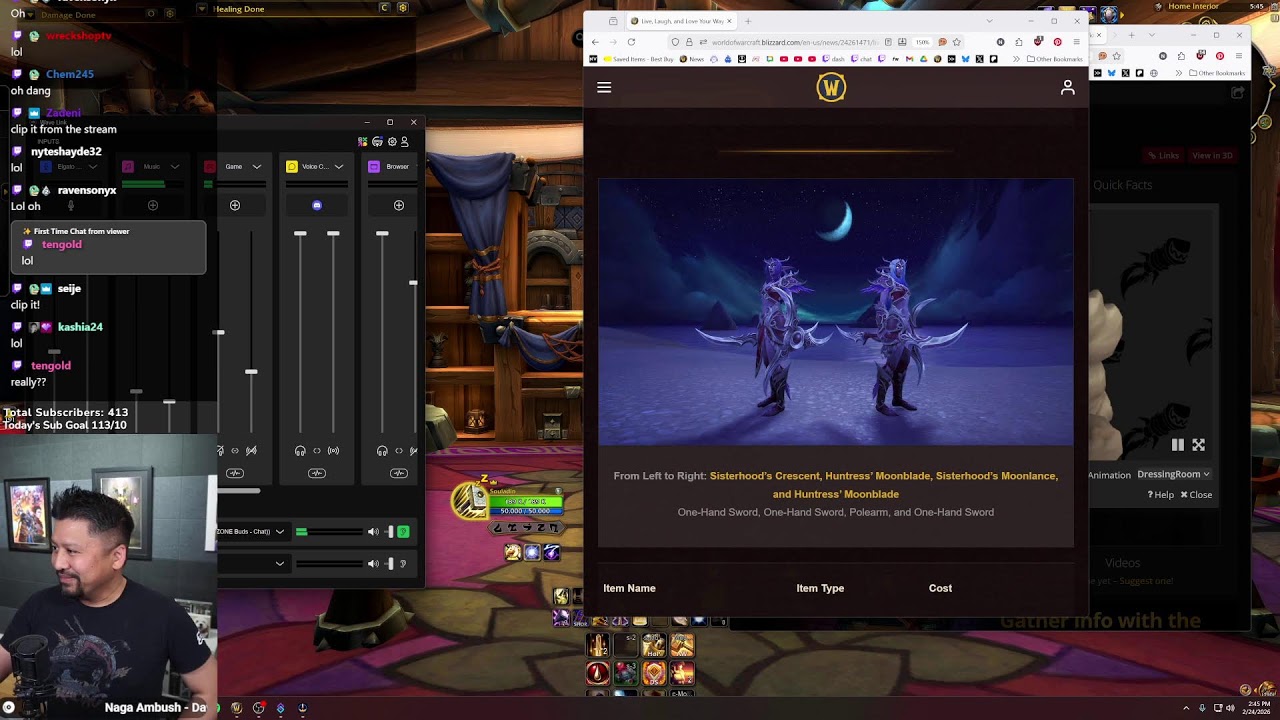Go back in the front browser
Image resolution: width=1280 pixels, height=720 pixels.
coord(595,42)
